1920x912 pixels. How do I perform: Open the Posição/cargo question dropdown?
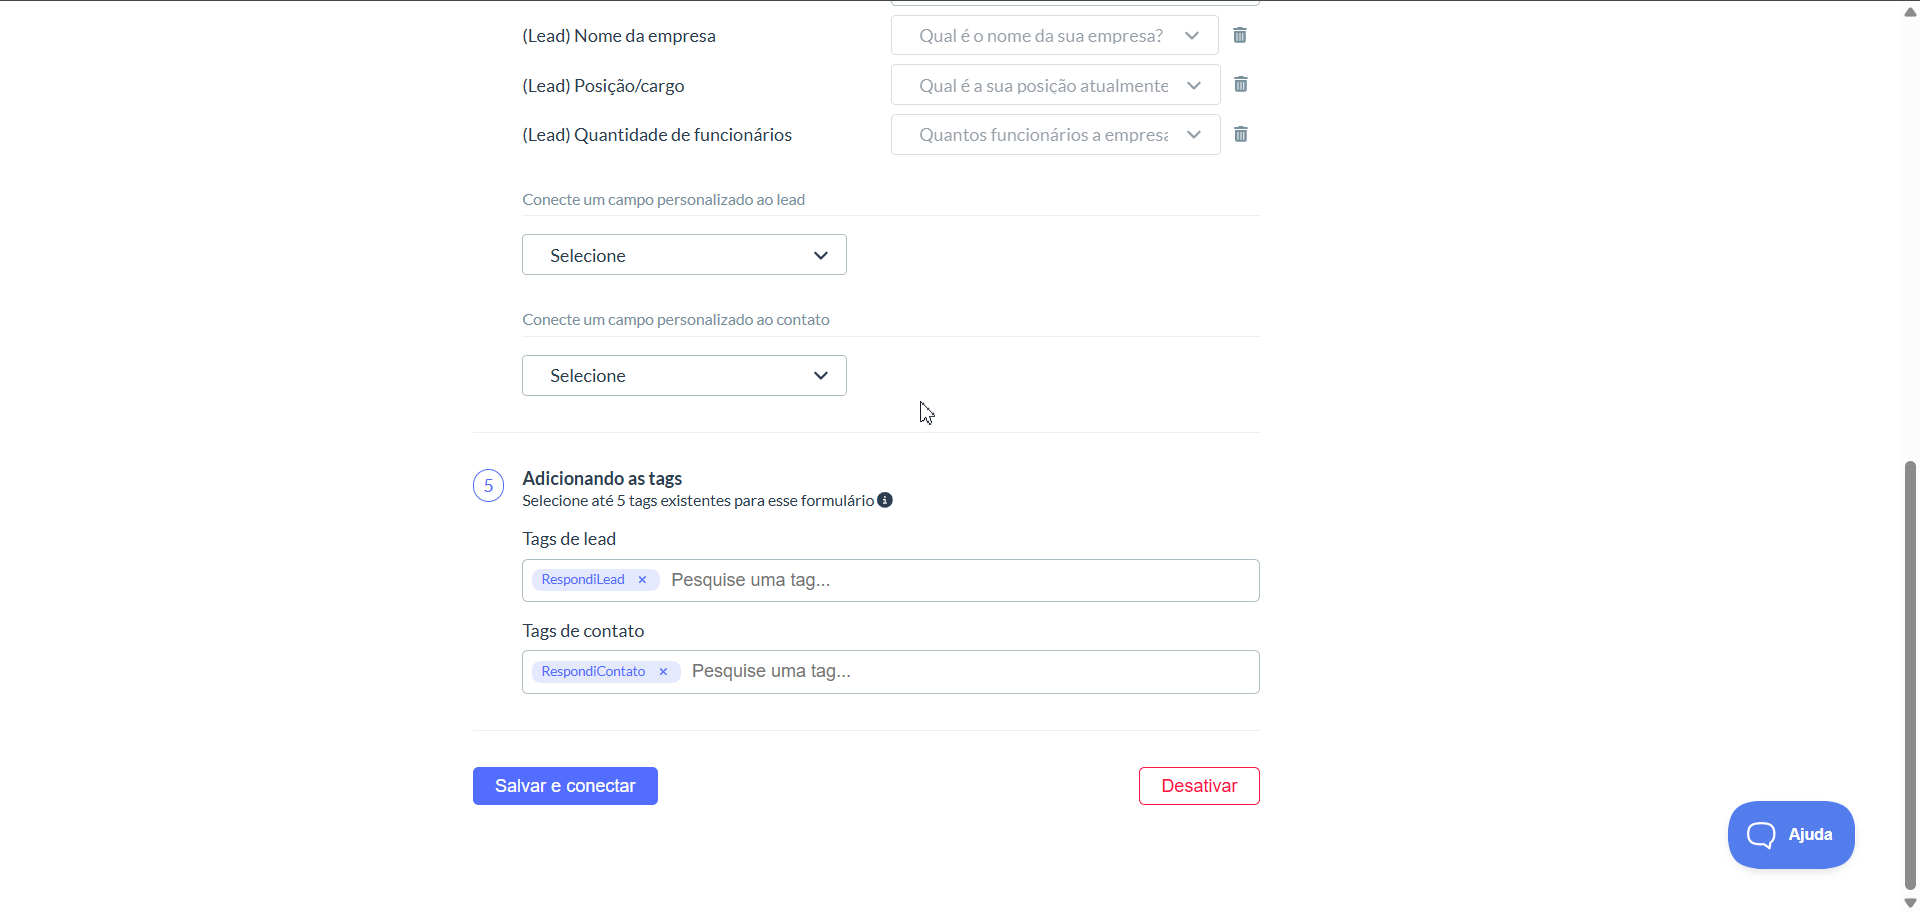1055,85
